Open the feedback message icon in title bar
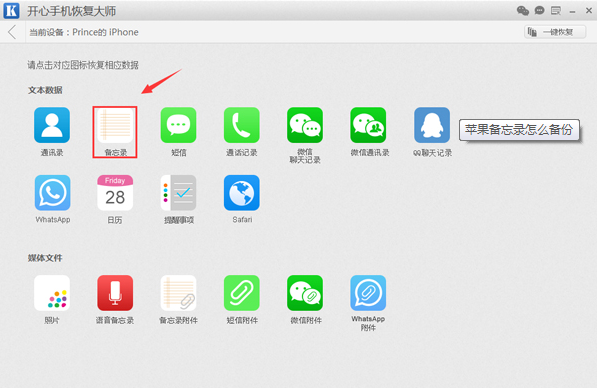 (x=556, y=11)
